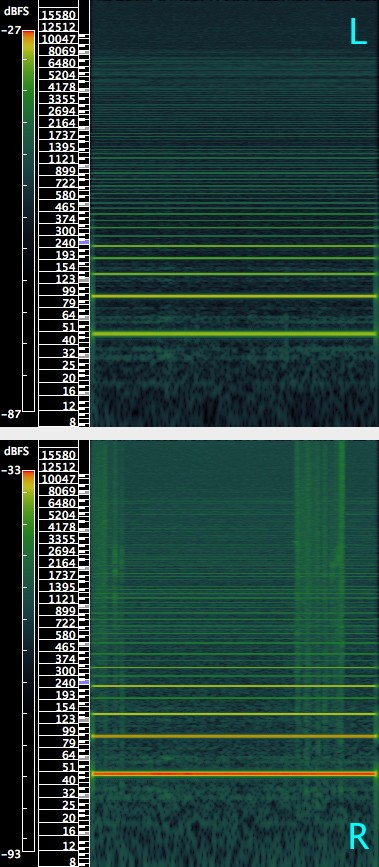The width and height of the screenshot is (379, 867).
Task: Click the cyan L channel label
Action: [358, 32]
